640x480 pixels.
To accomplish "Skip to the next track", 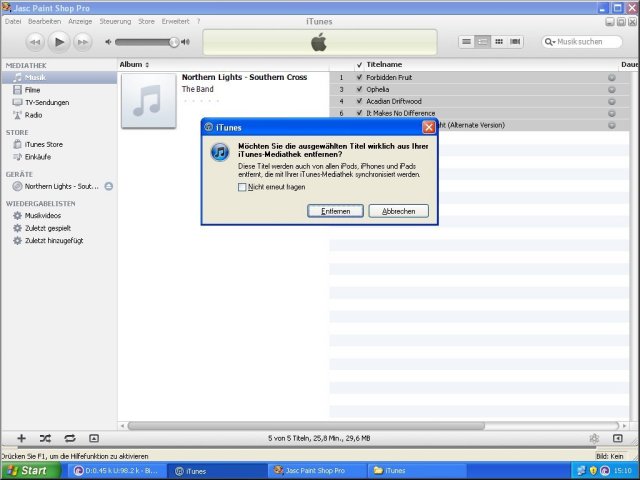I will point(83,41).
